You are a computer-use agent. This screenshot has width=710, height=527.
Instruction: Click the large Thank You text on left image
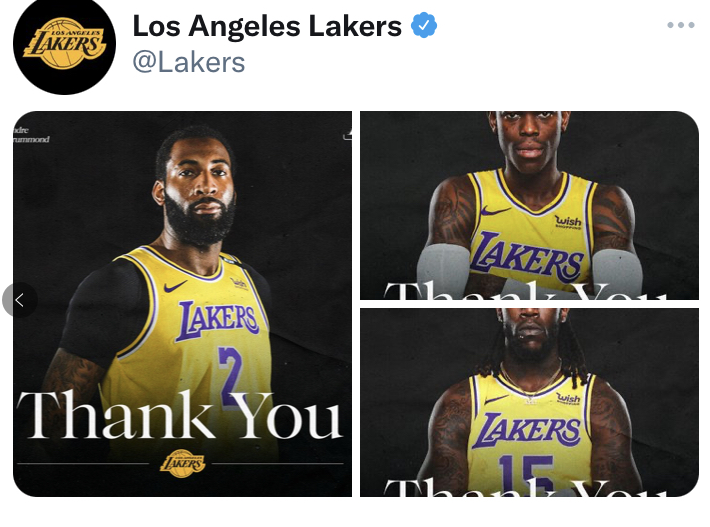(179, 415)
